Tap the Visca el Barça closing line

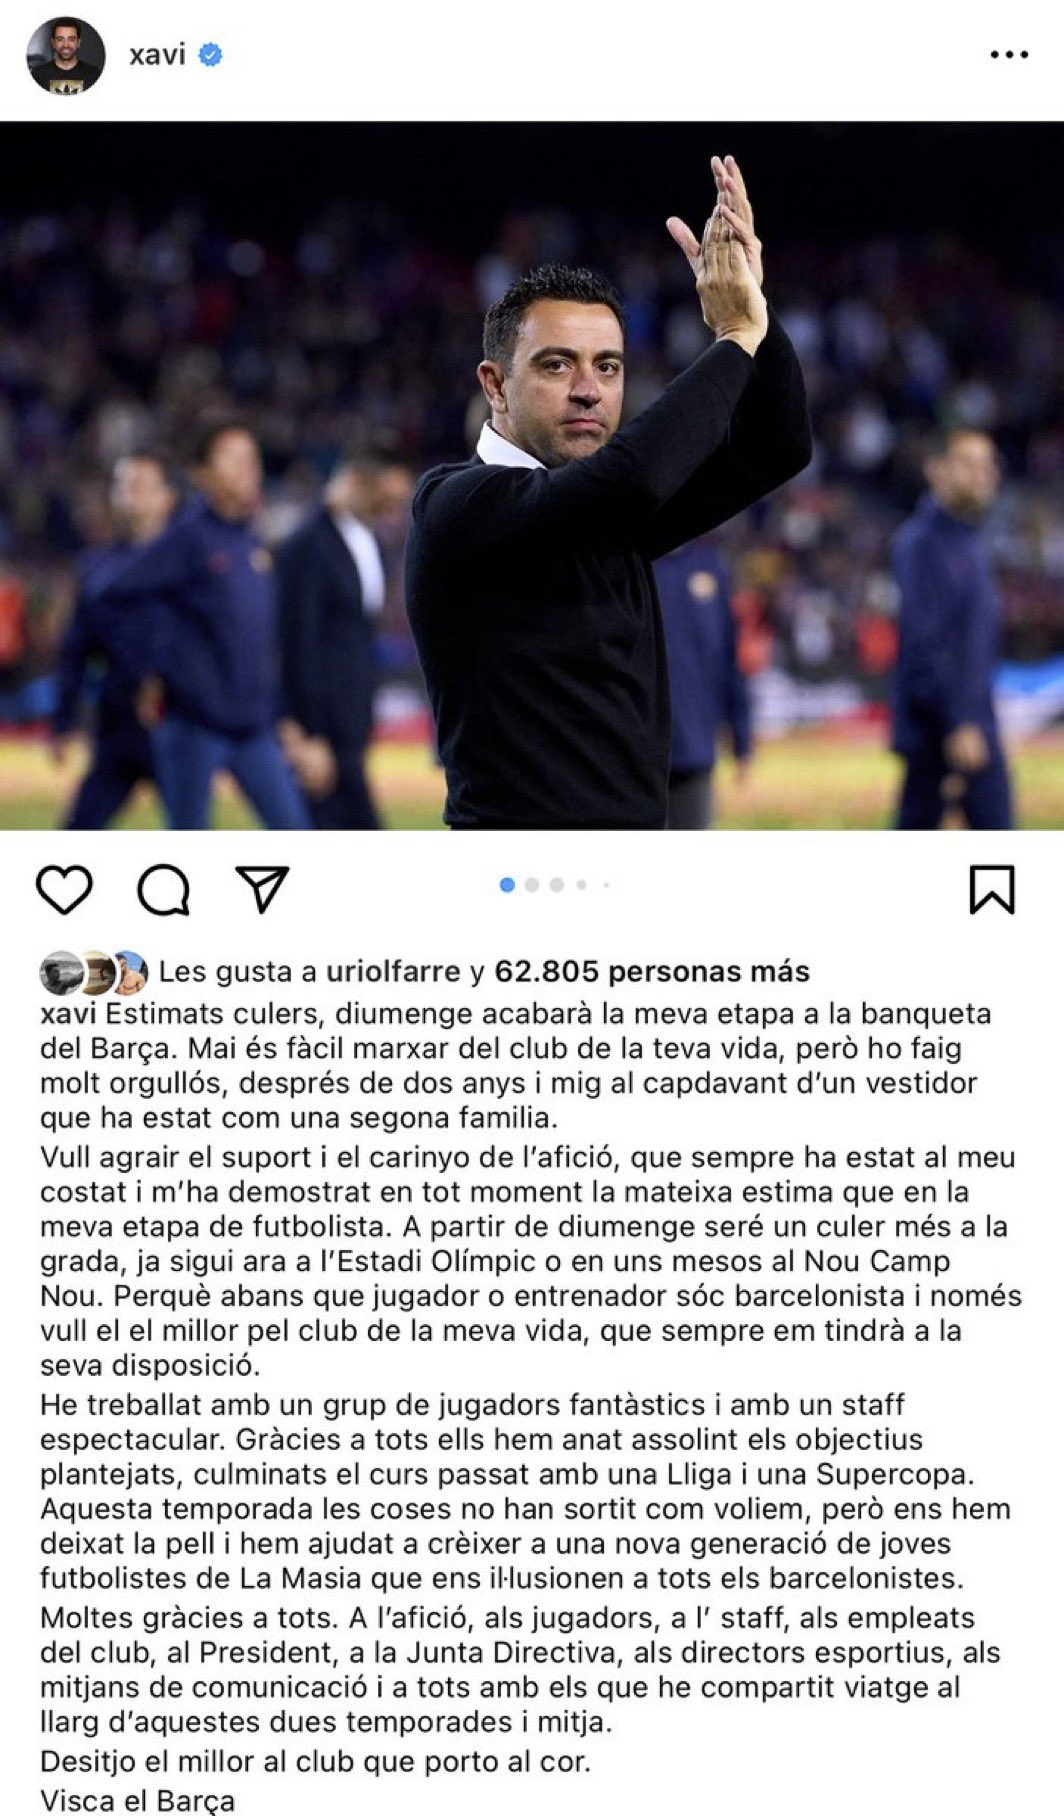click(x=137, y=1800)
